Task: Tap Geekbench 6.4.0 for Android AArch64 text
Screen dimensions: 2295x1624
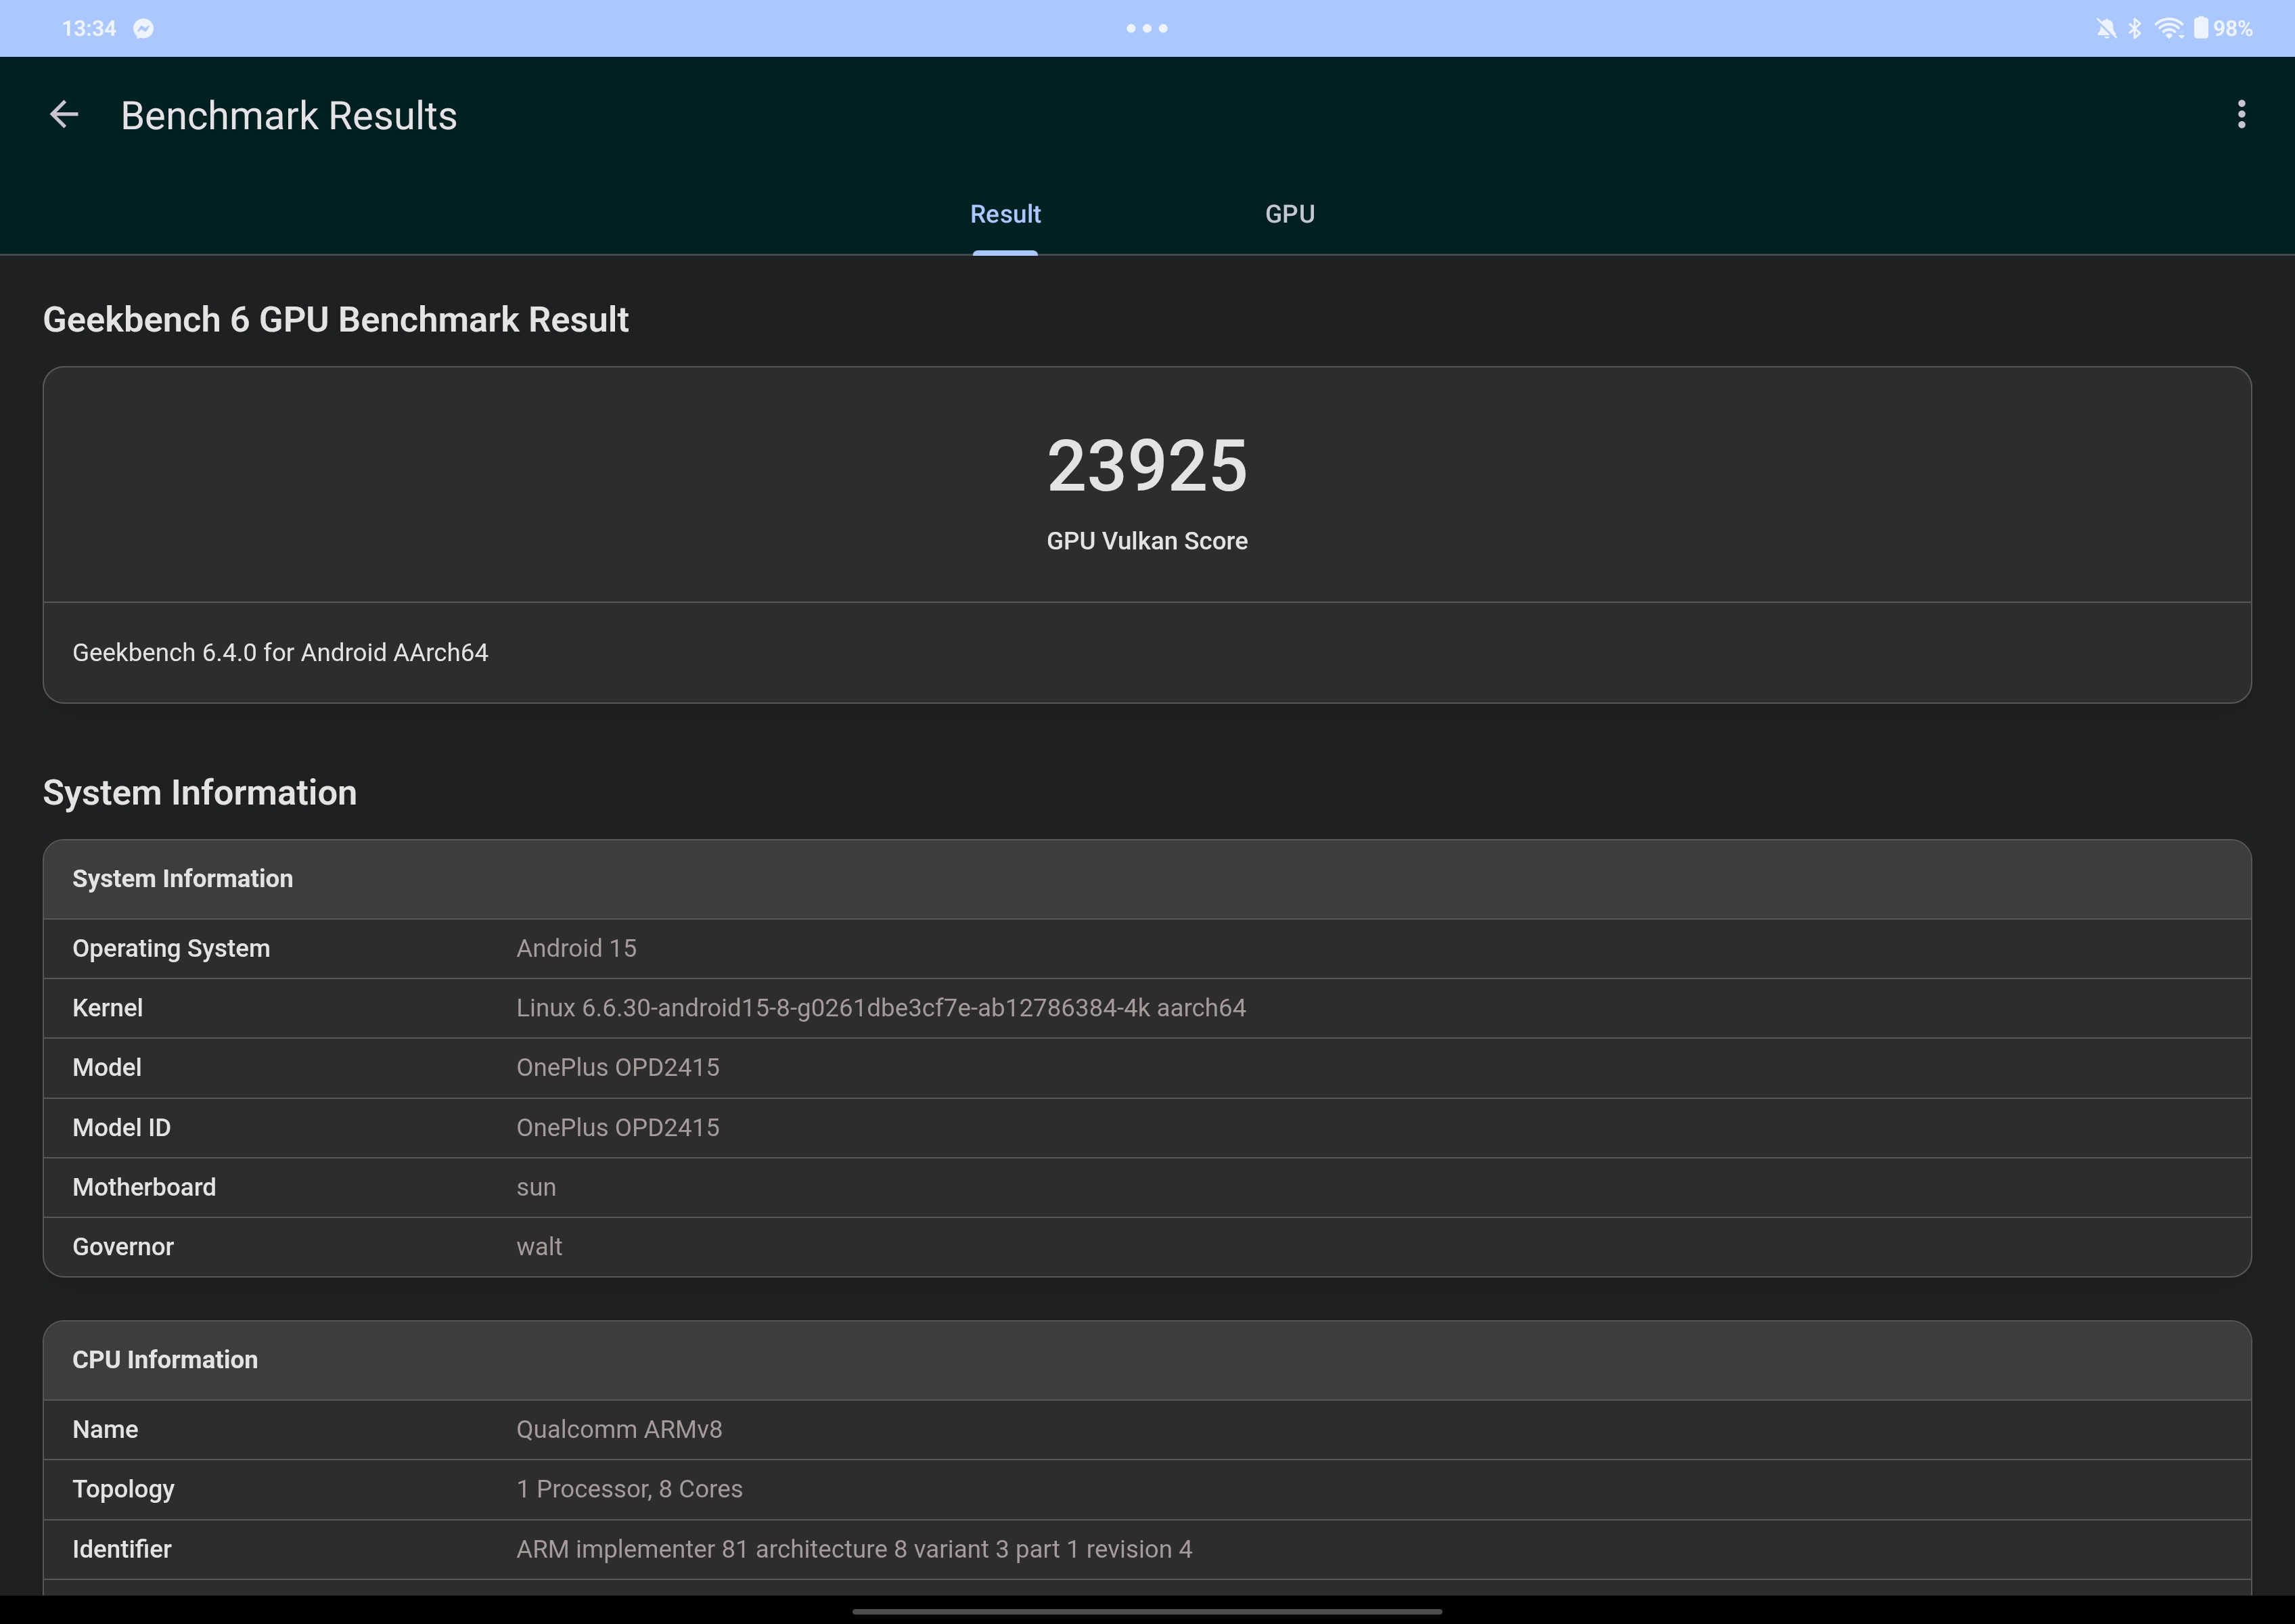Action: pos(280,653)
